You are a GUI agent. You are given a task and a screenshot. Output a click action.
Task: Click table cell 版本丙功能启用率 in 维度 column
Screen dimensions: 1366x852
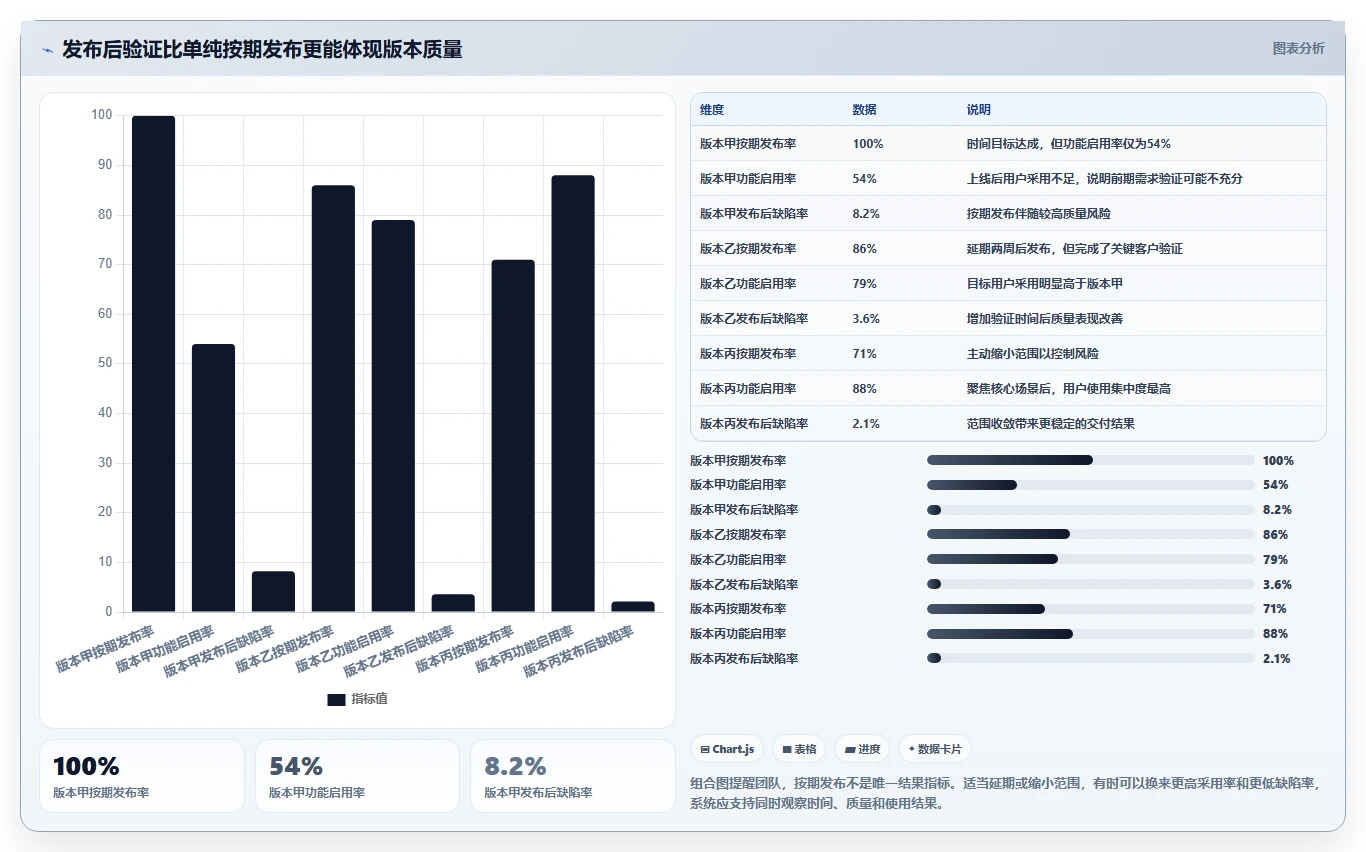tap(748, 389)
